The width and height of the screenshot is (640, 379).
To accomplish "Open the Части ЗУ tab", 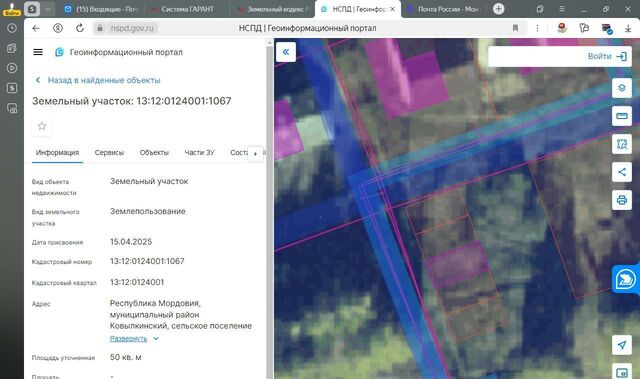I will click(199, 153).
